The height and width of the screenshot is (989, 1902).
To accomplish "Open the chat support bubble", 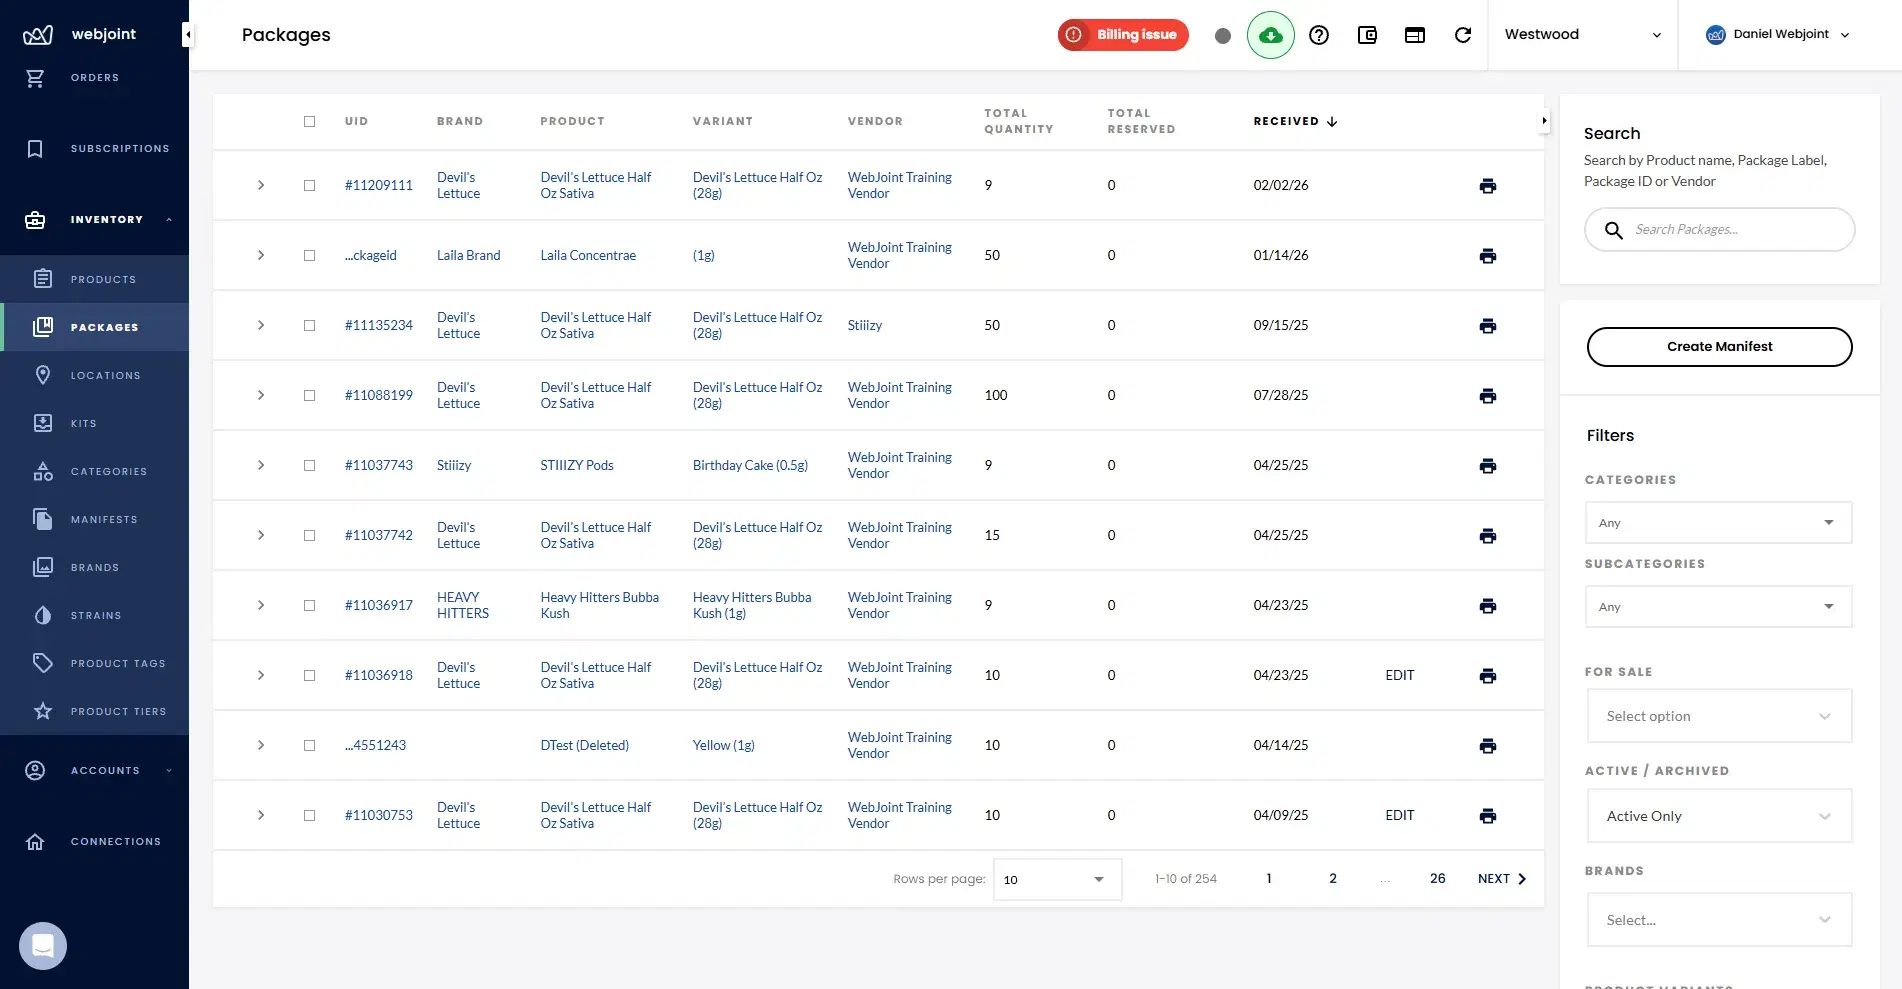I will coord(42,945).
